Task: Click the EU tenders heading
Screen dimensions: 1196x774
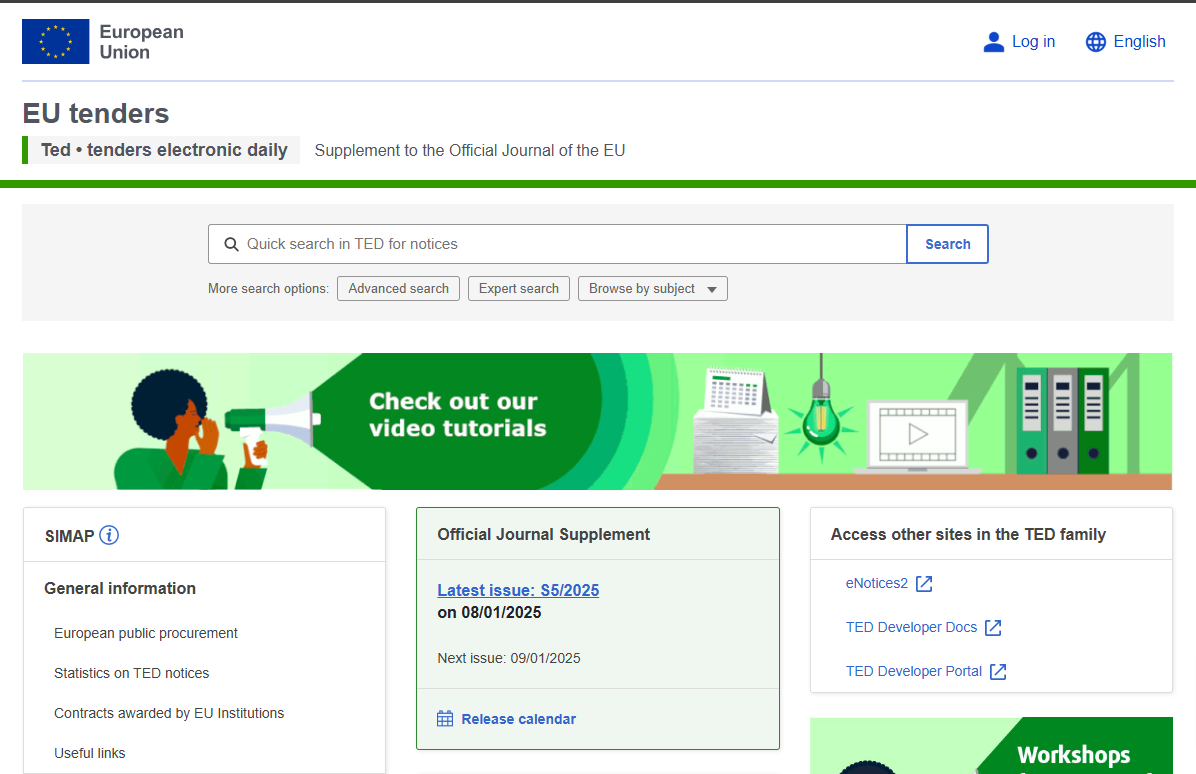Action: pos(95,114)
